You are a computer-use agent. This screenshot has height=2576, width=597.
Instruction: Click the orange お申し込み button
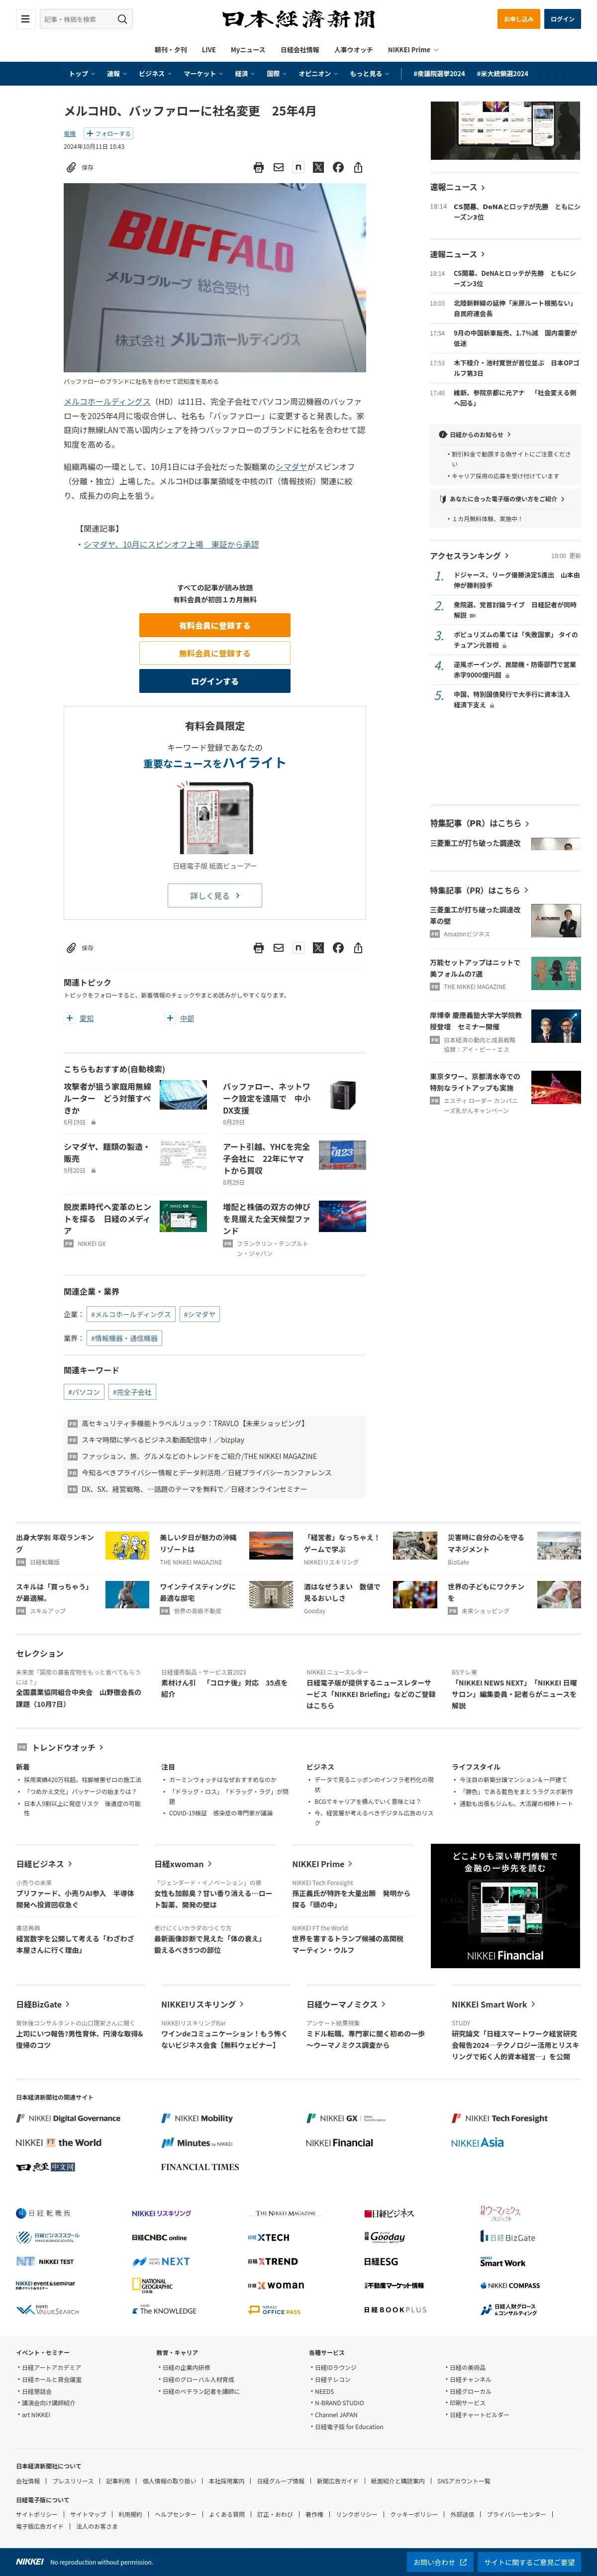coord(518,19)
